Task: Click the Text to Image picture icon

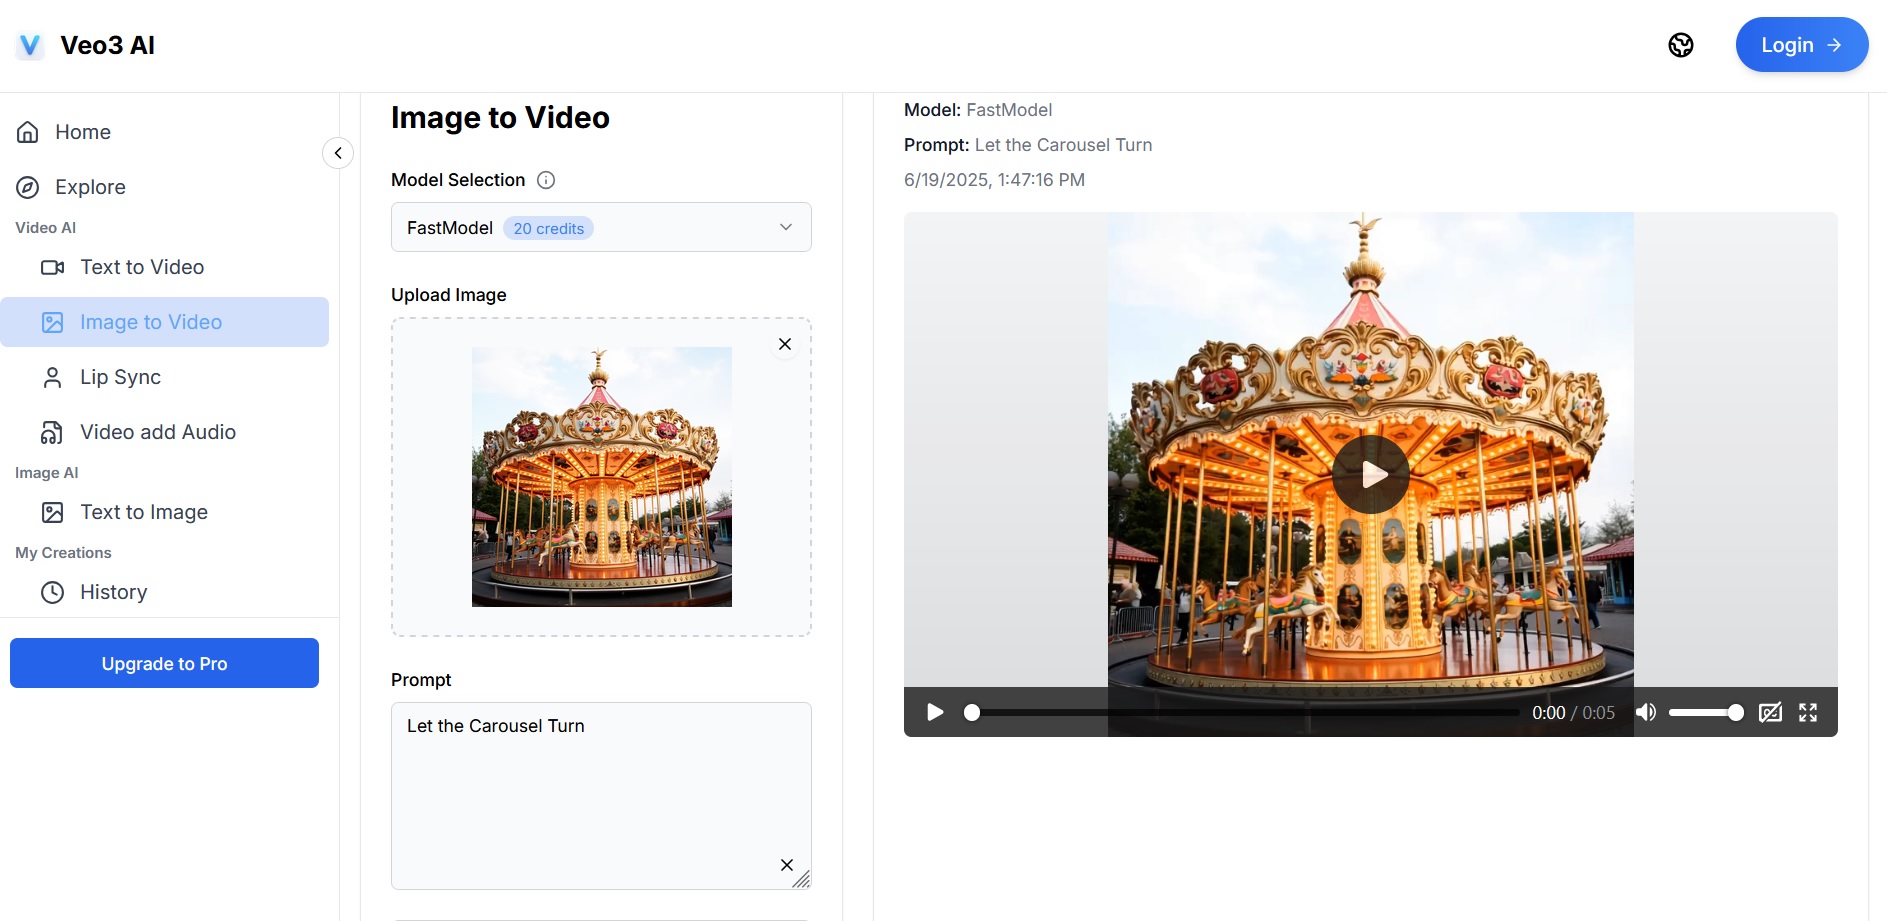Action: pos(52,512)
